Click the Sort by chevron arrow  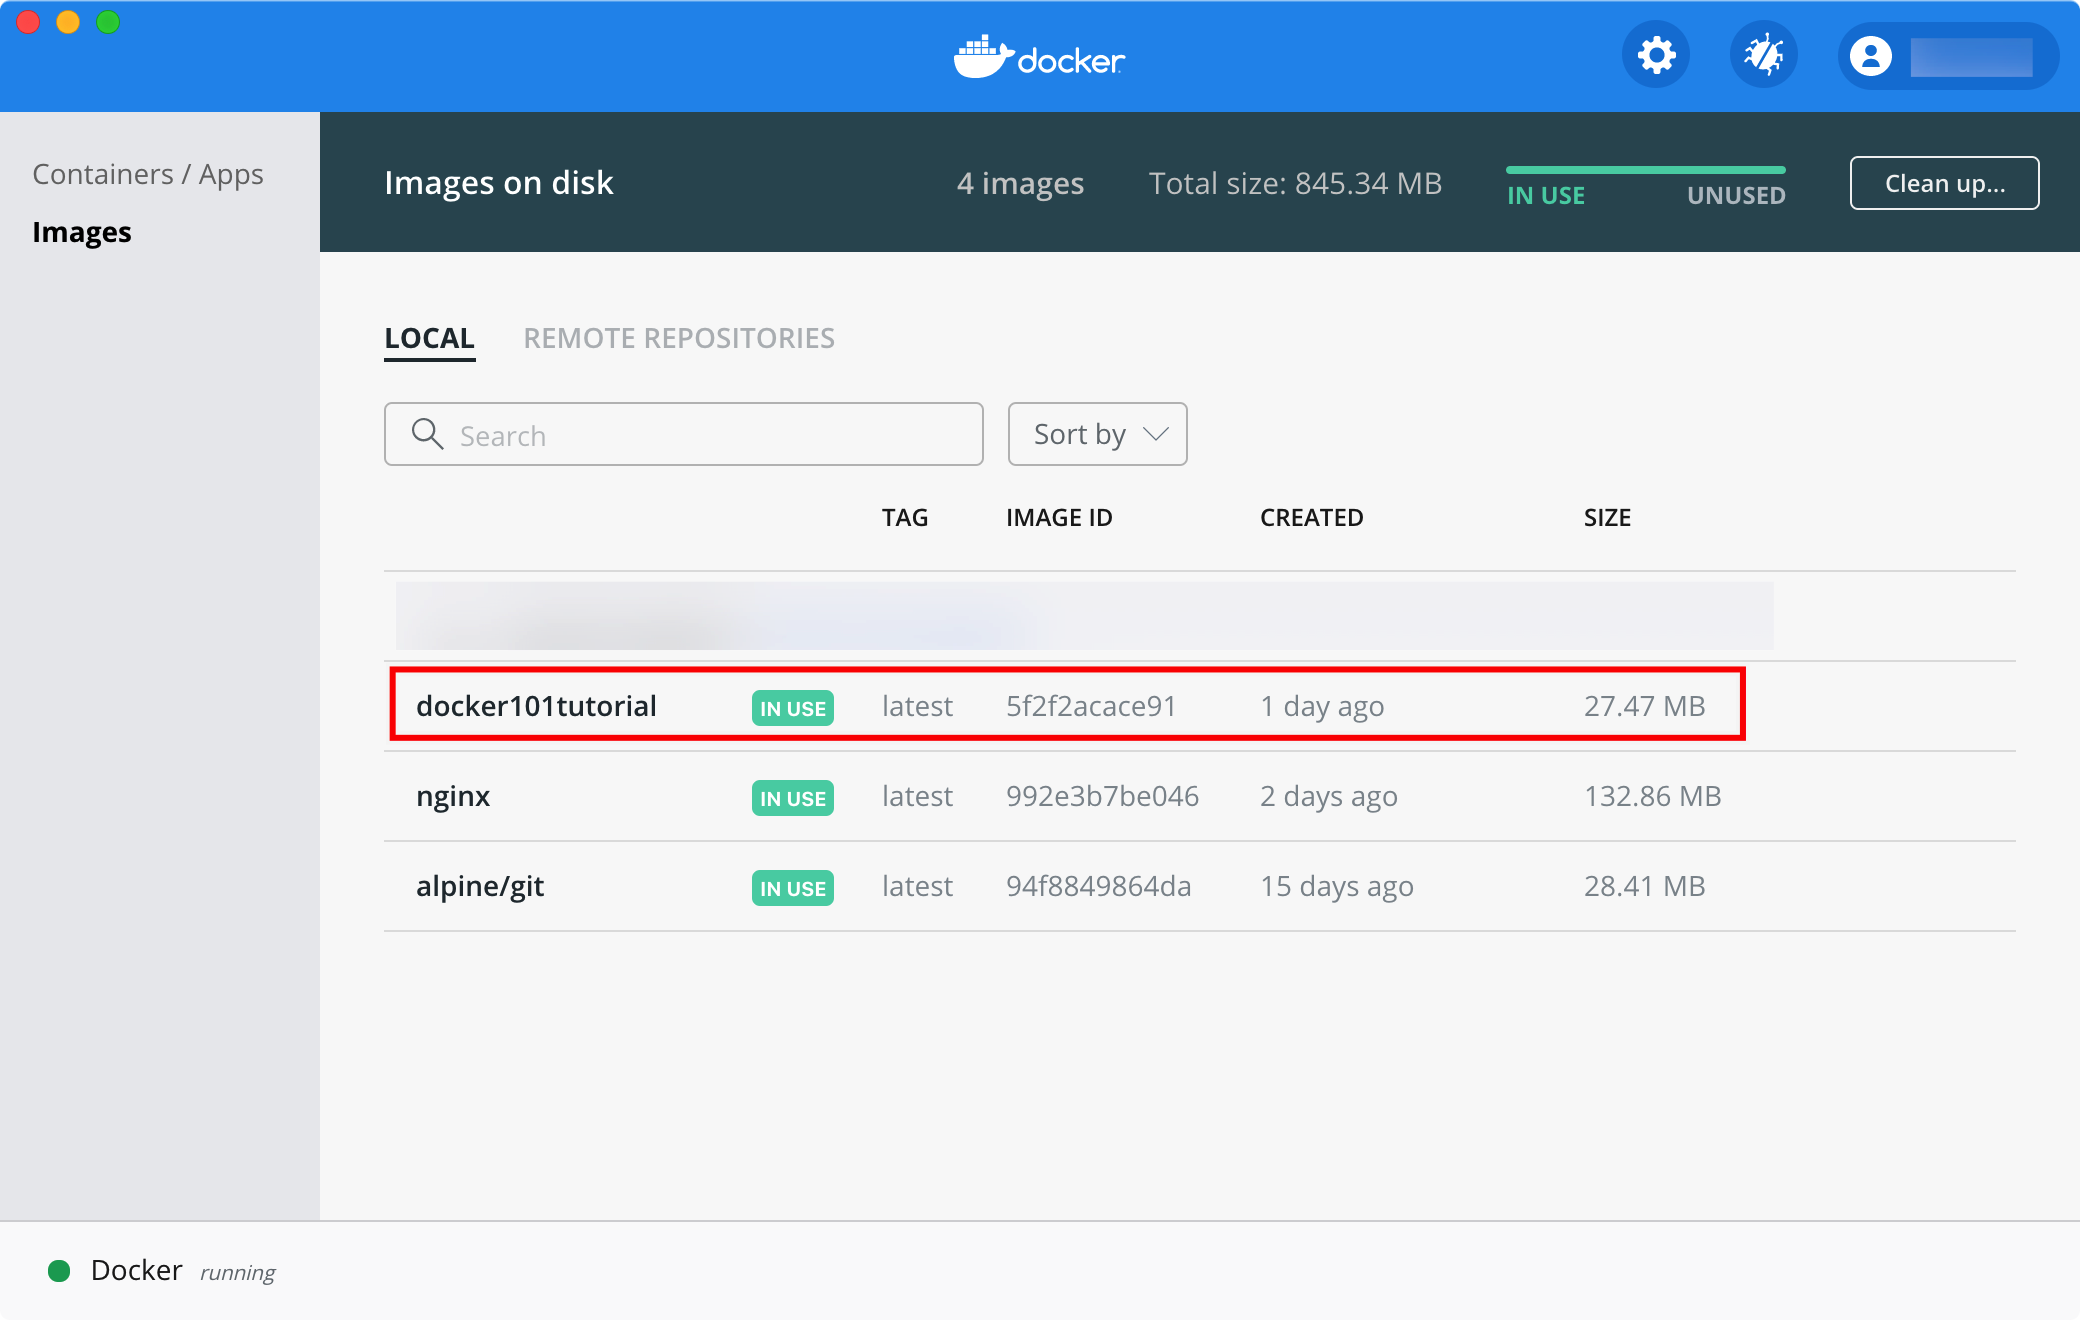[x=1156, y=434]
